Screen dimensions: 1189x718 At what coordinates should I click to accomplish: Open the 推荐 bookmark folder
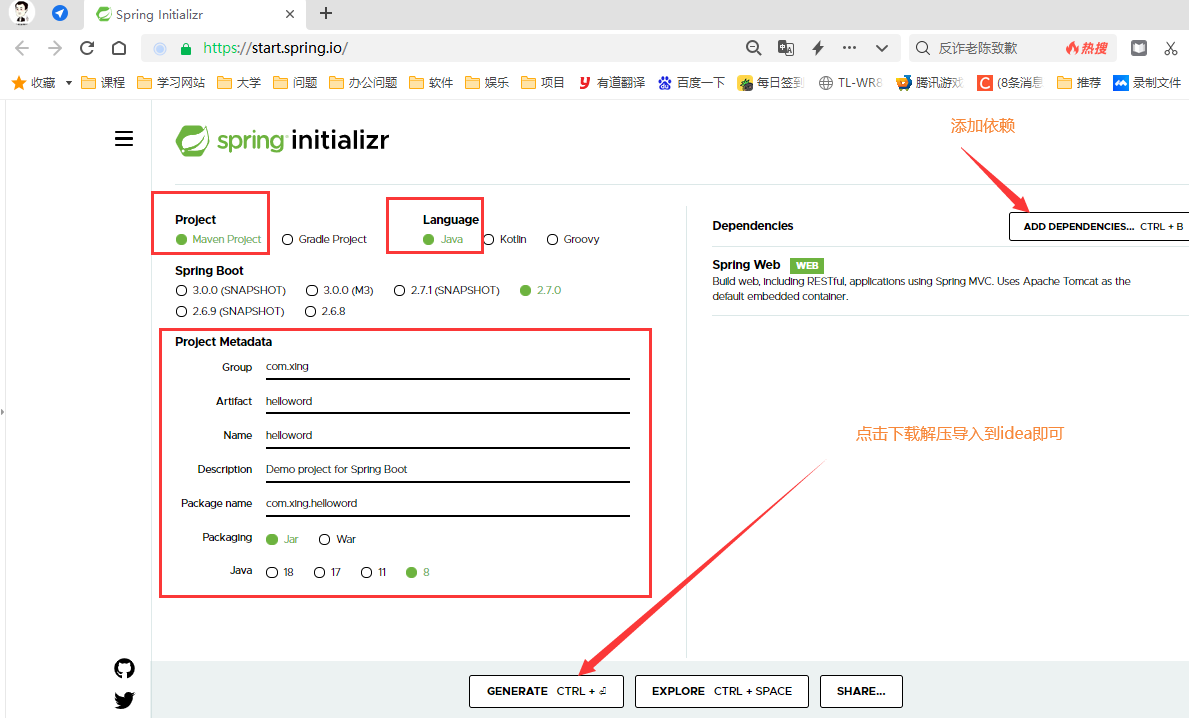tap(1078, 83)
